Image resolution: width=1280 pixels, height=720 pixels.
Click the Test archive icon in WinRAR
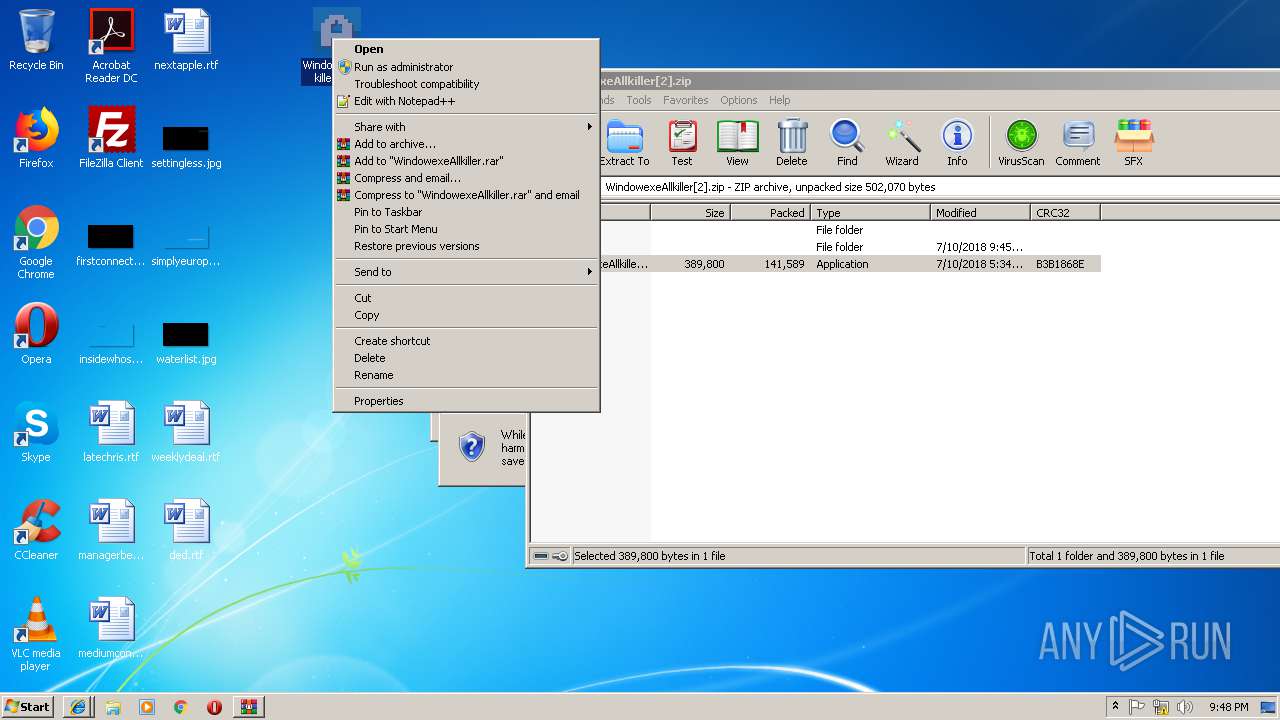coord(682,143)
